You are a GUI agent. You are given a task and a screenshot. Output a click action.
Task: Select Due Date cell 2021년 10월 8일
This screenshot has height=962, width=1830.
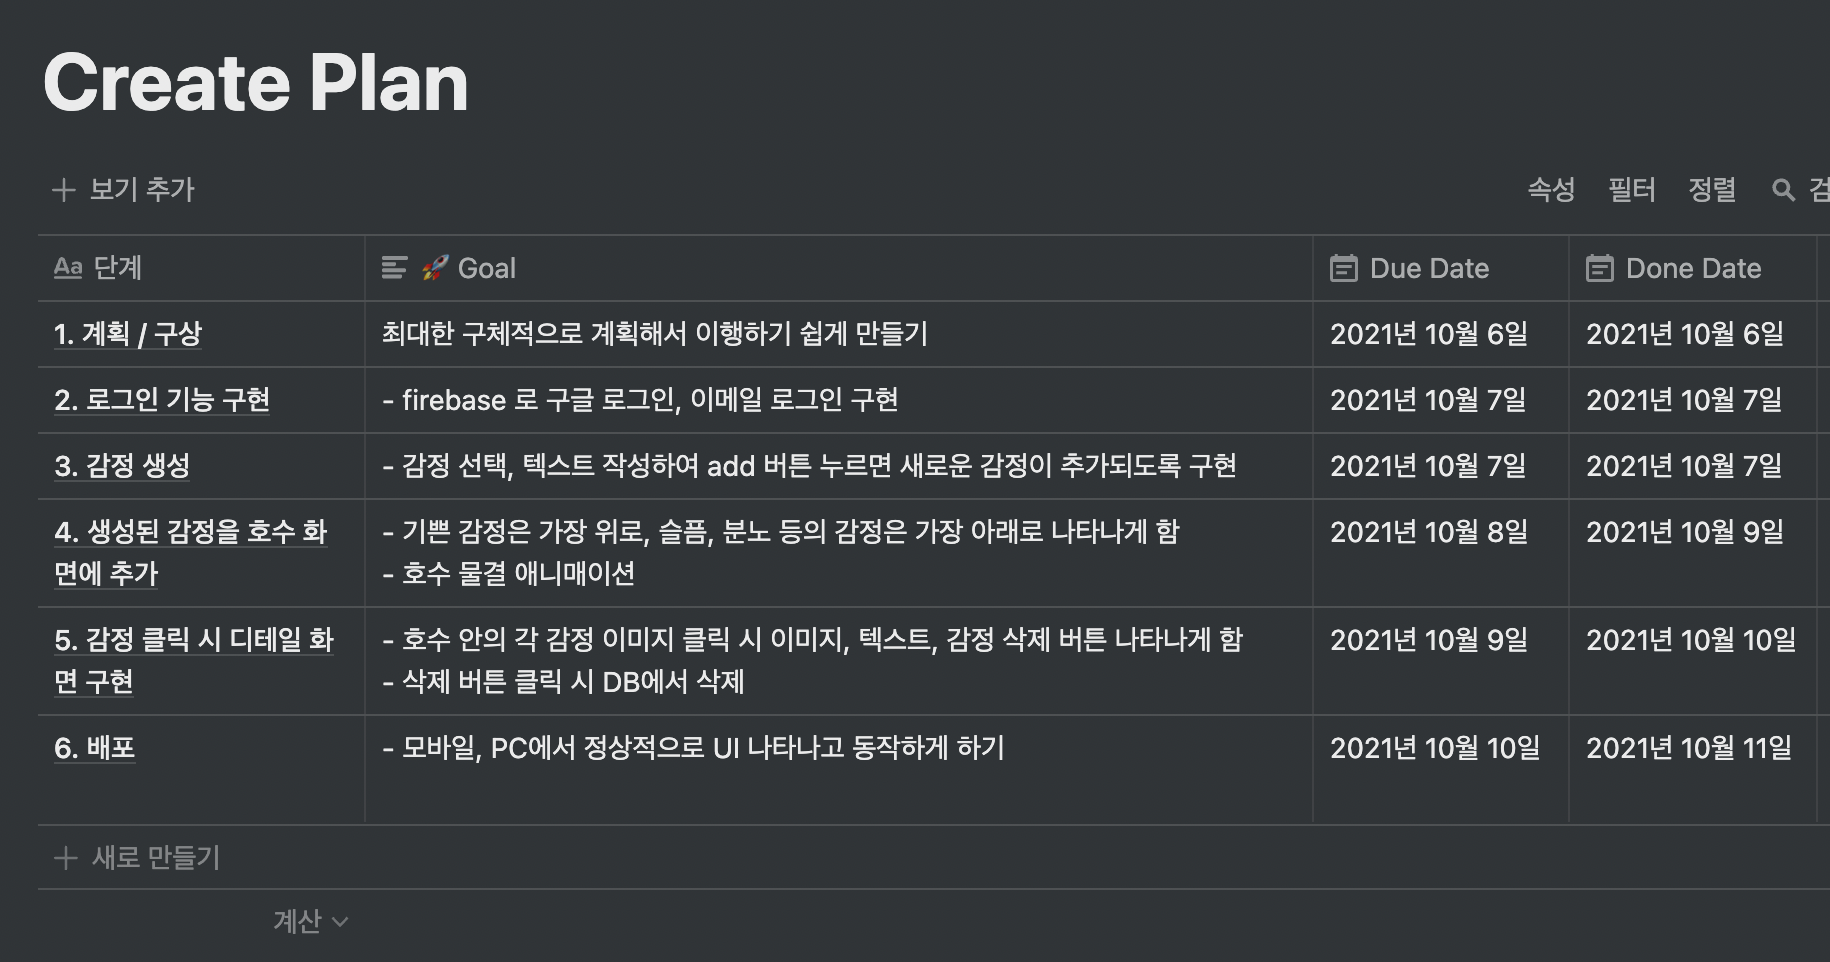click(x=1440, y=553)
